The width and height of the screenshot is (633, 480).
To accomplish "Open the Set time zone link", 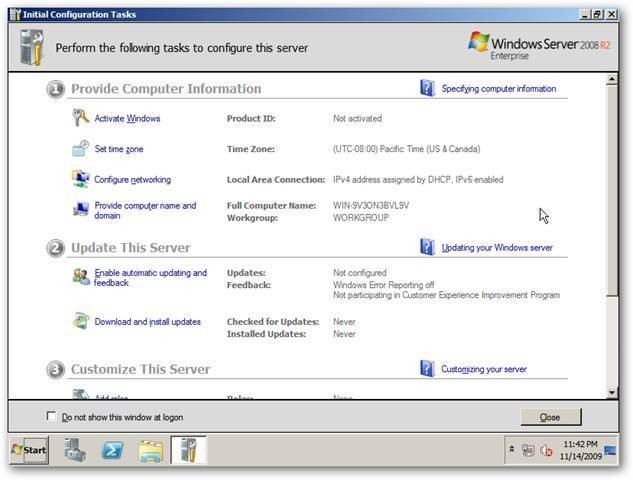I will (119, 149).
